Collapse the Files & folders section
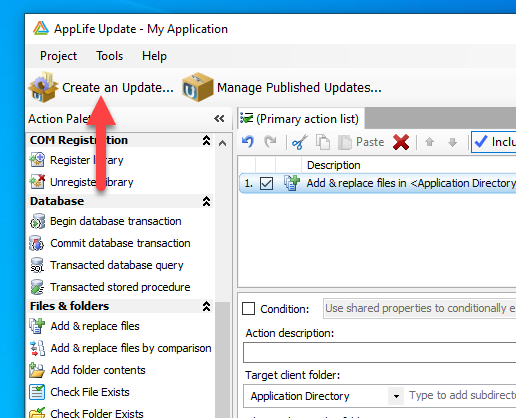 coord(206,306)
